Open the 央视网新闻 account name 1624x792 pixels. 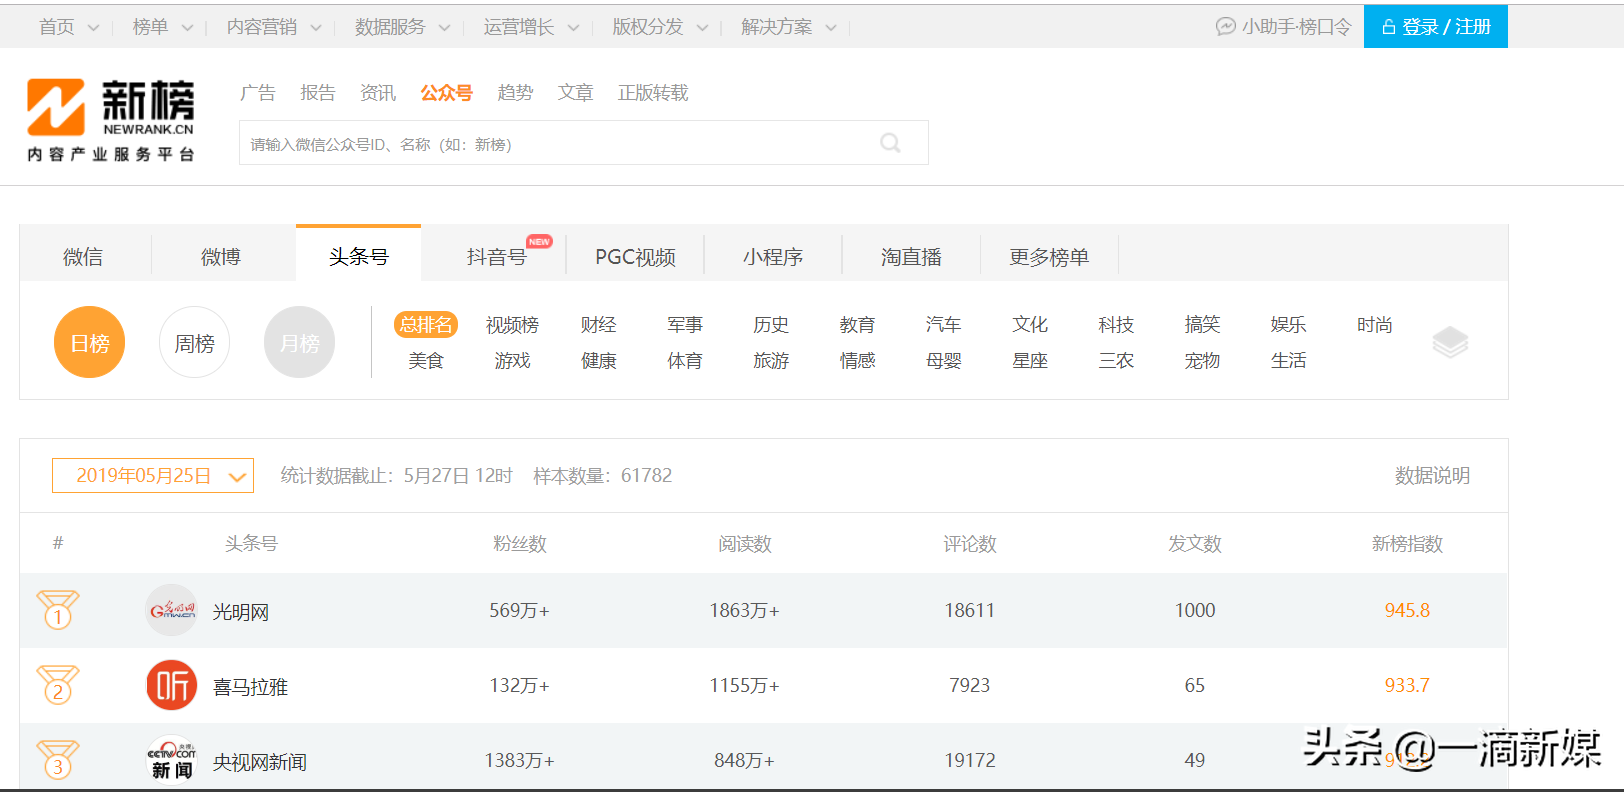(x=260, y=762)
